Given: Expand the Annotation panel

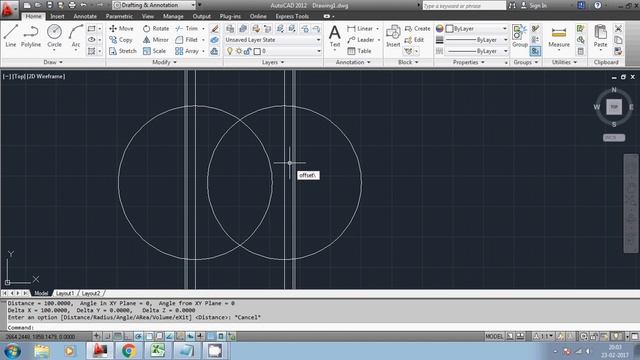Looking at the screenshot, I should (353, 62).
